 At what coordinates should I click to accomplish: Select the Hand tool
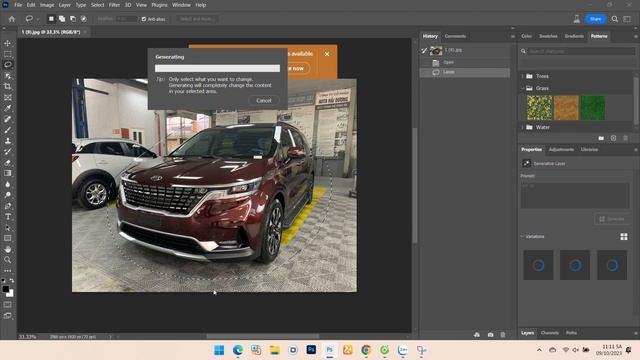[x=8, y=249]
